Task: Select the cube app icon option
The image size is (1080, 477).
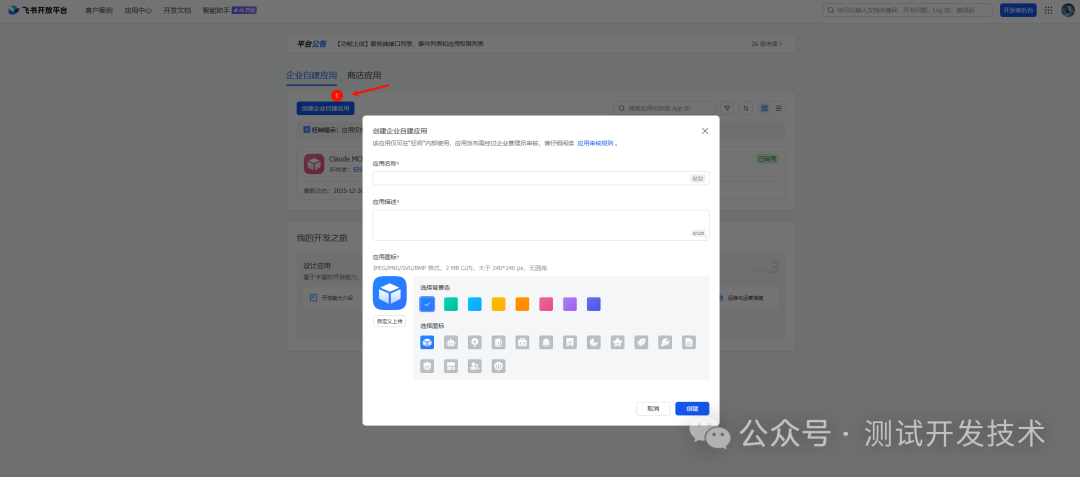Action: 427,342
